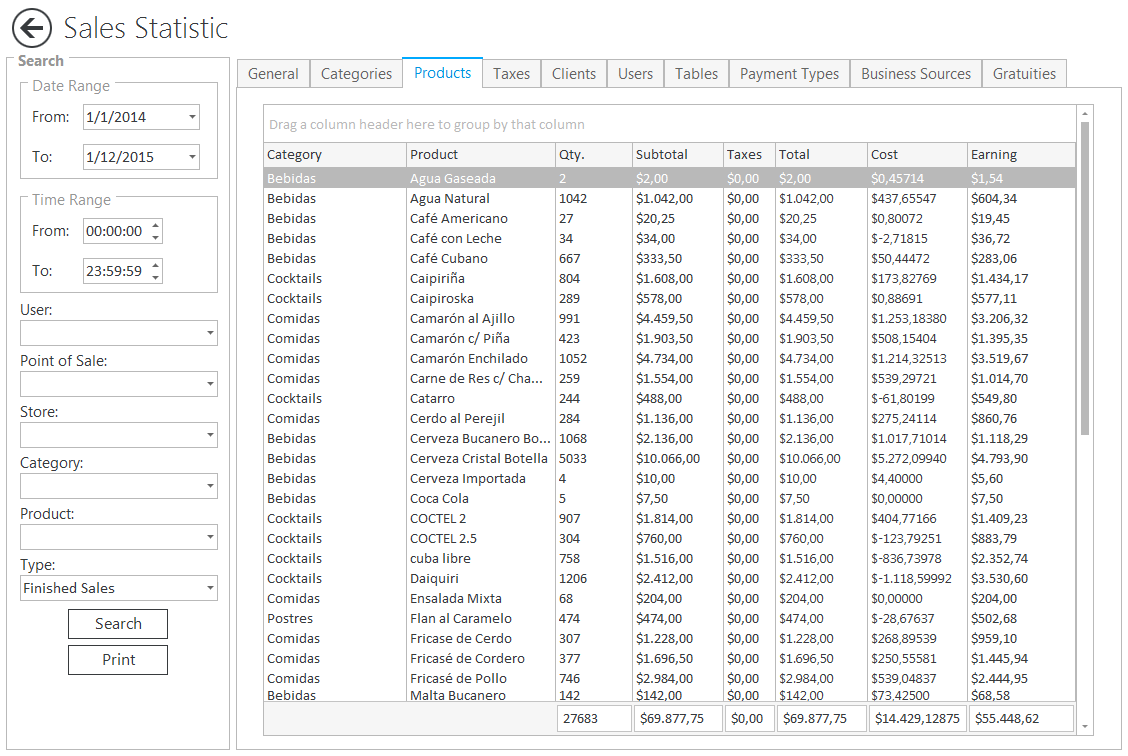Open the From date picker dropdown
Screen dimensions: 1128x756
coord(192,117)
